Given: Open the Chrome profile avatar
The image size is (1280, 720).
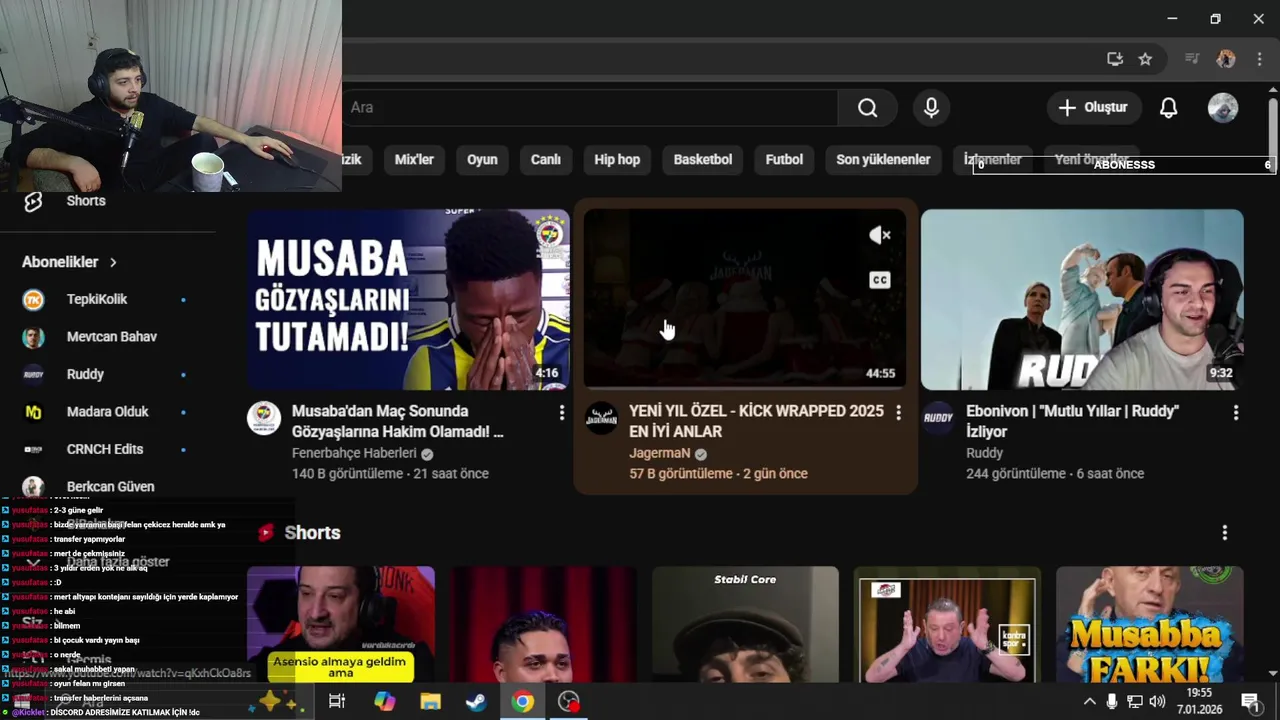Looking at the screenshot, I should [x=1226, y=59].
